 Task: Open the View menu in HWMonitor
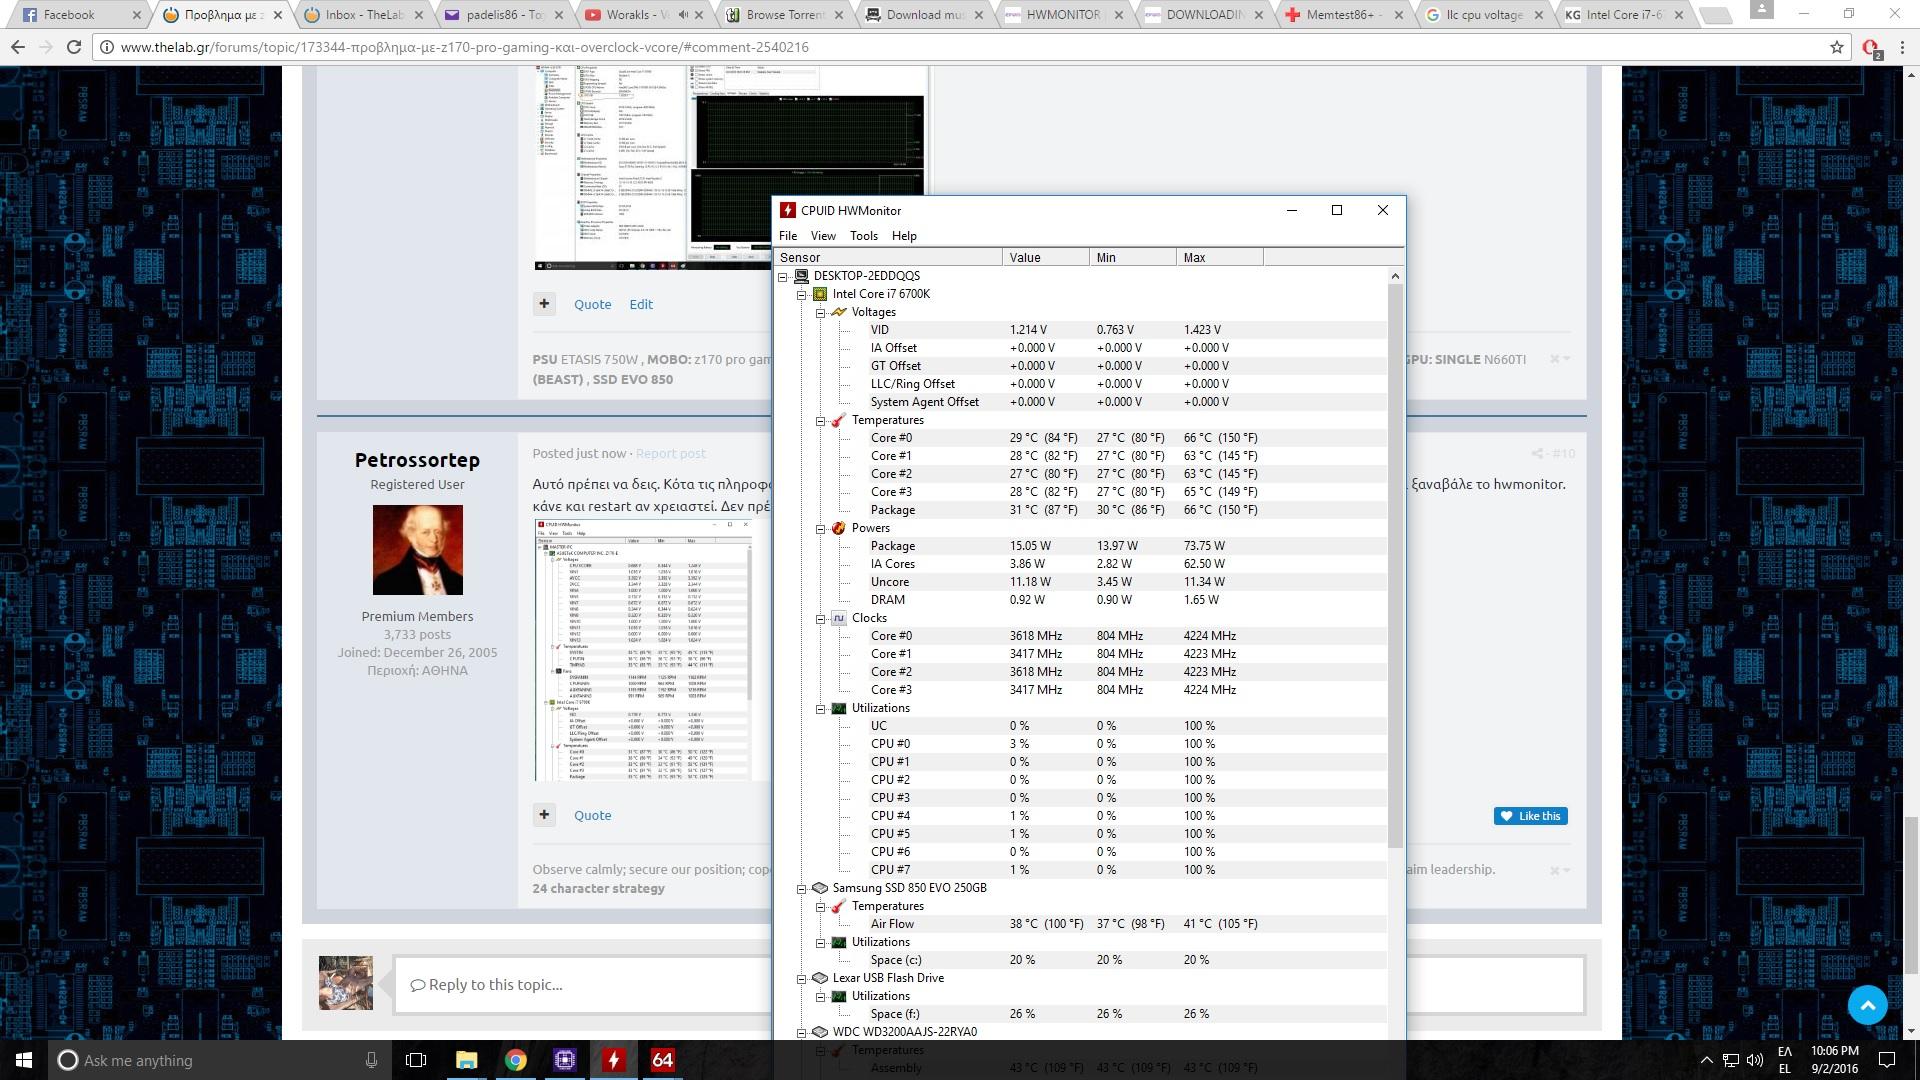822,236
